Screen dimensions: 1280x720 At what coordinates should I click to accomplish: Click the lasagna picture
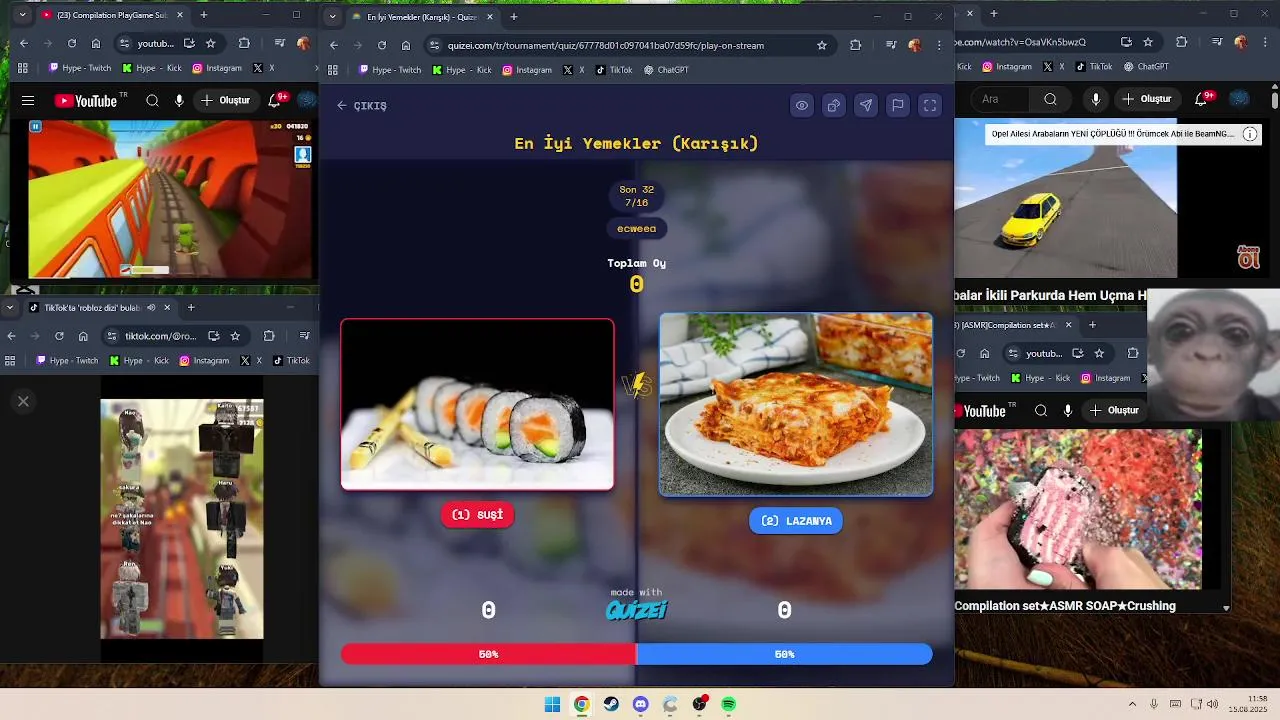796,404
